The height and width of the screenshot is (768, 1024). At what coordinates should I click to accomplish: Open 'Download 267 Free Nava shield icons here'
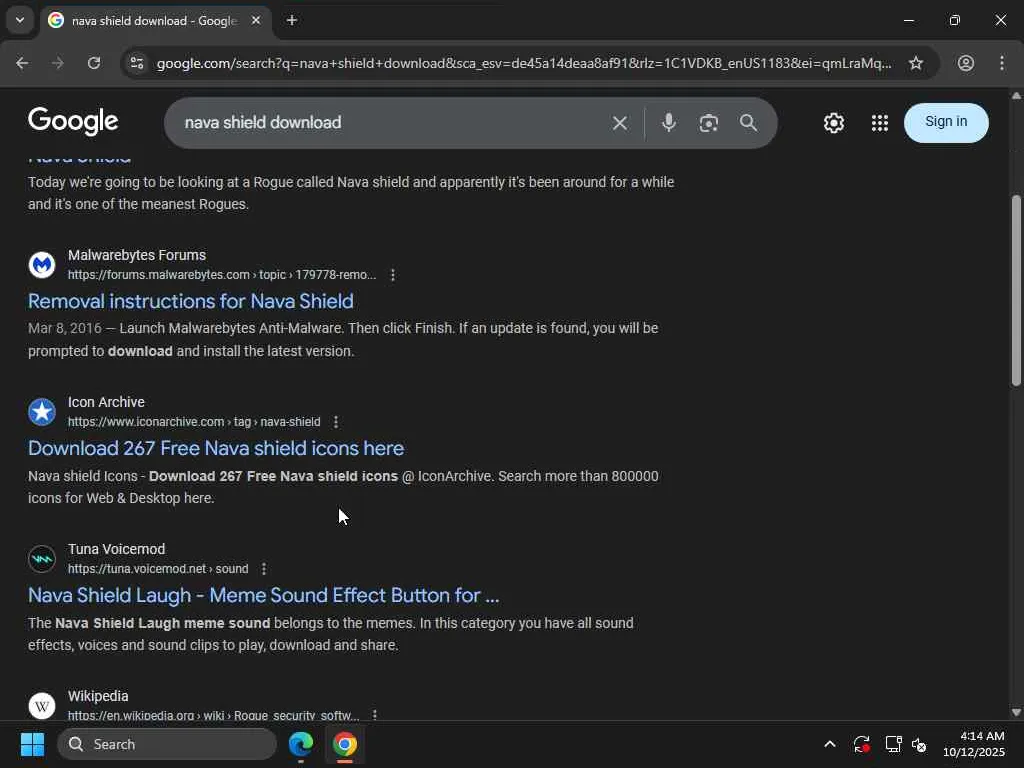click(x=216, y=448)
